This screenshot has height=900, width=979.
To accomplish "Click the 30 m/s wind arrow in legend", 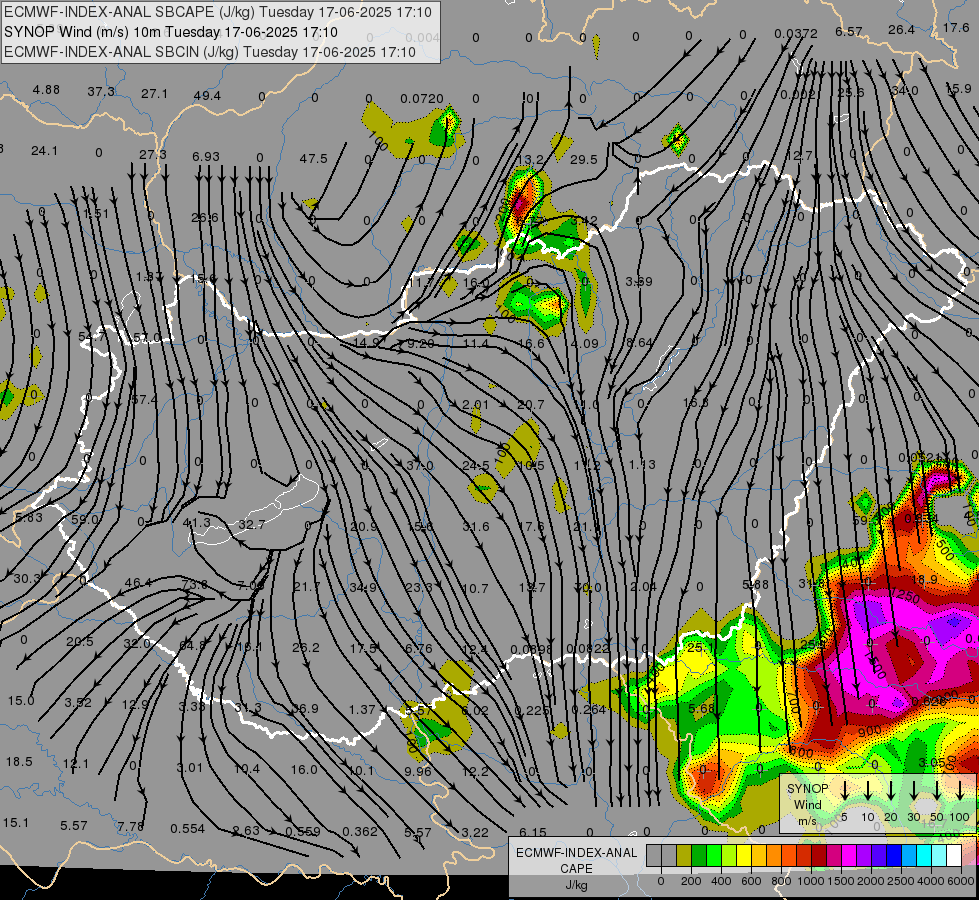I will [x=914, y=791].
